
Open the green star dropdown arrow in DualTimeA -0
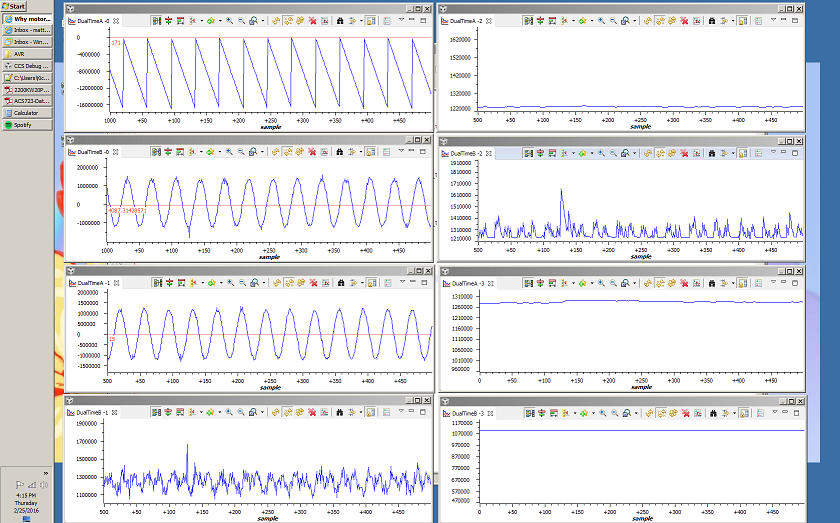[x=220, y=21]
